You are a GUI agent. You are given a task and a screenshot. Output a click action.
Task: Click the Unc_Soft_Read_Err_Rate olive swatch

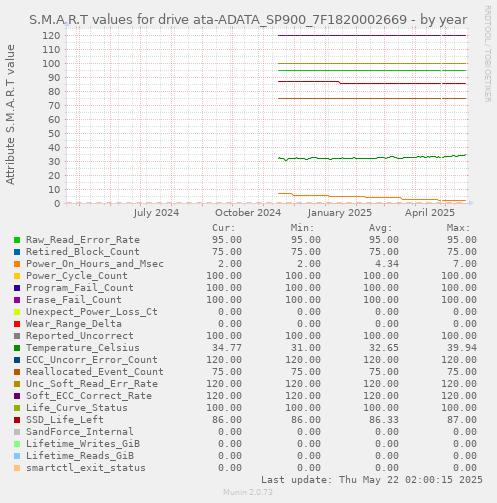click(x=17, y=384)
